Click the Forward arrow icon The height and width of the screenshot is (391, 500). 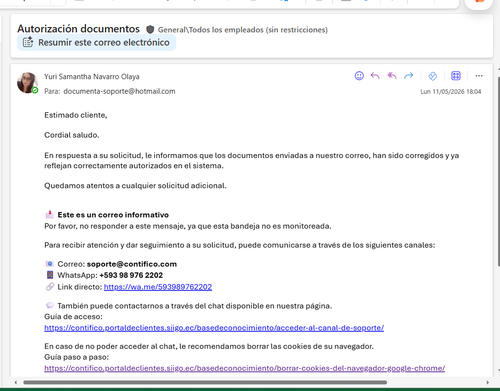pyautogui.click(x=409, y=76)
